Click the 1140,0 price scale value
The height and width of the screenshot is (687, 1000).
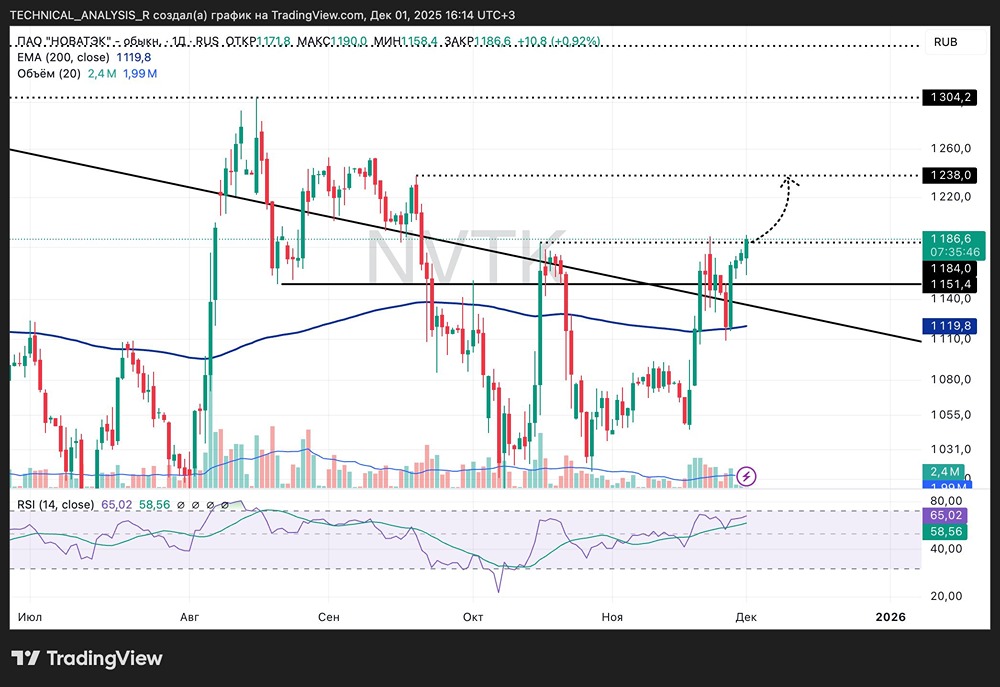click(x=950, y=299)
